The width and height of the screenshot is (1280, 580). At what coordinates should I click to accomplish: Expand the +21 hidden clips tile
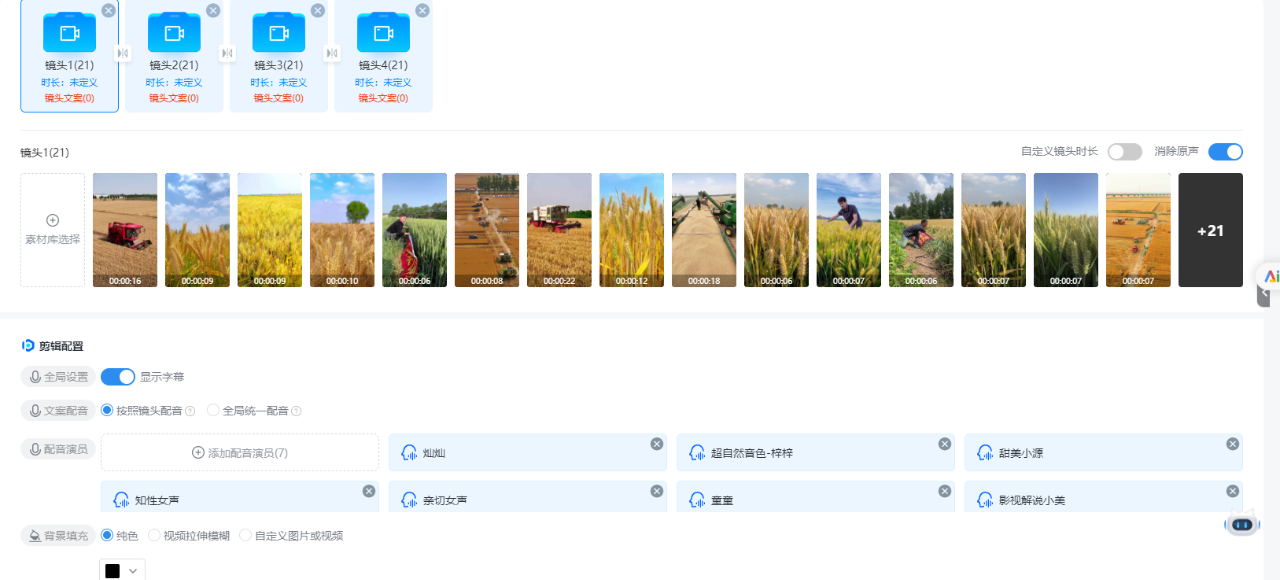tap(1210, 230)
